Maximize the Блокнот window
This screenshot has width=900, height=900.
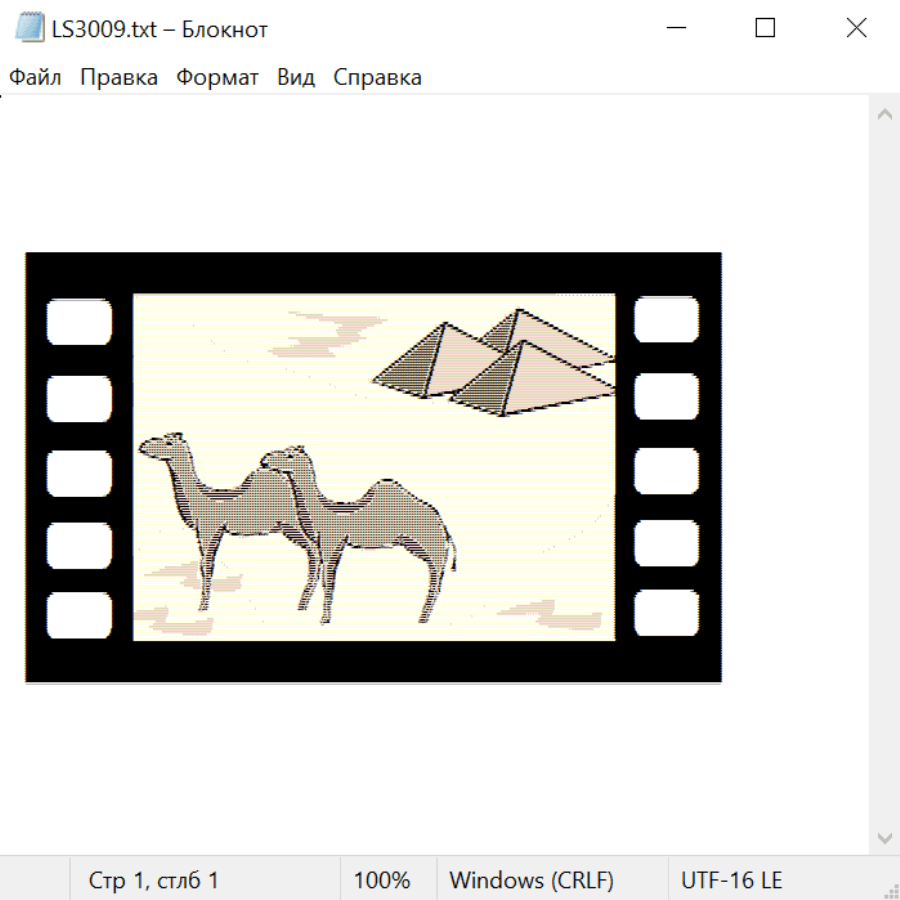(x=765, y=28)
